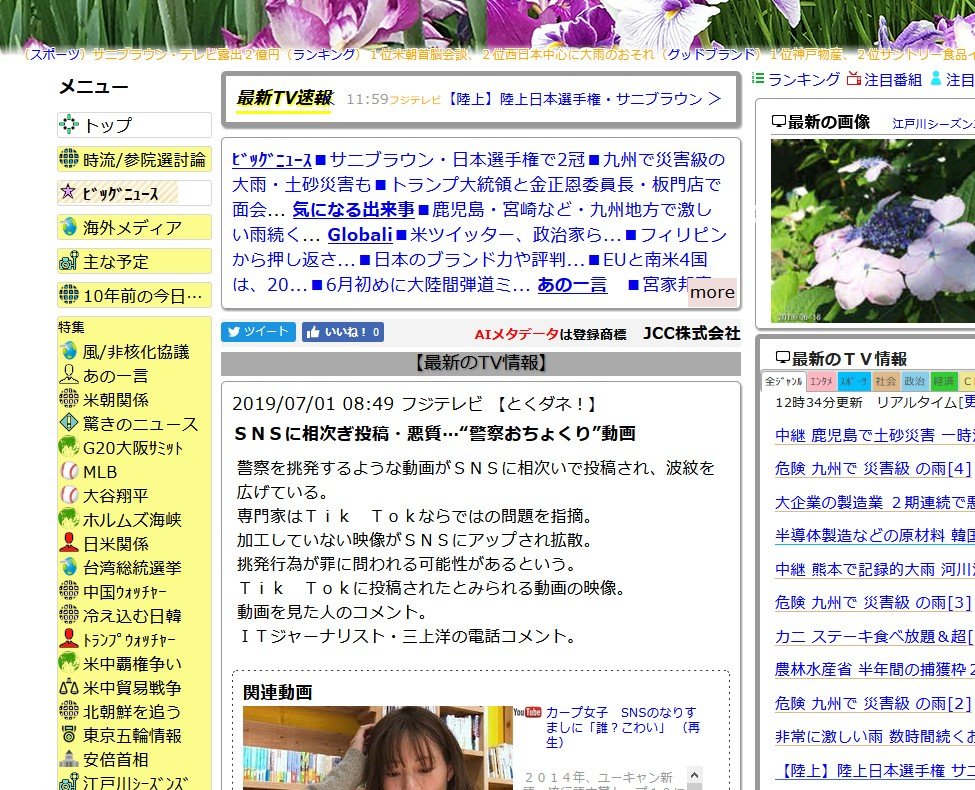Image resolution: width=975 pixels, height=790 pixels.
Task: Switch to the エンタメ tab
Action: pyautogui.click(x=821, y=381)
